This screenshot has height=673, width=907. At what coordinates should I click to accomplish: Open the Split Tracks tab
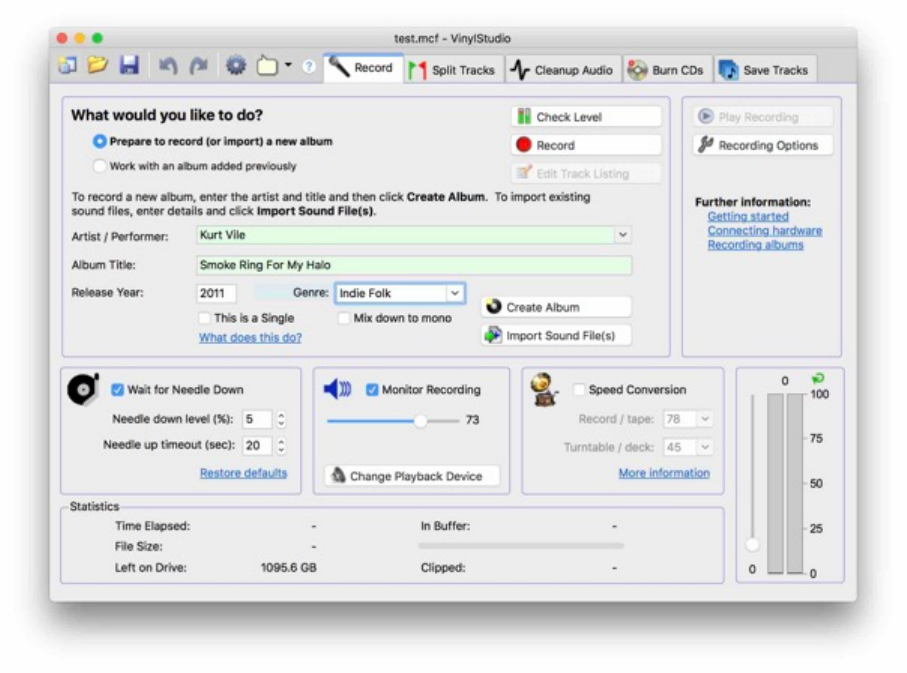pos(453,70)
